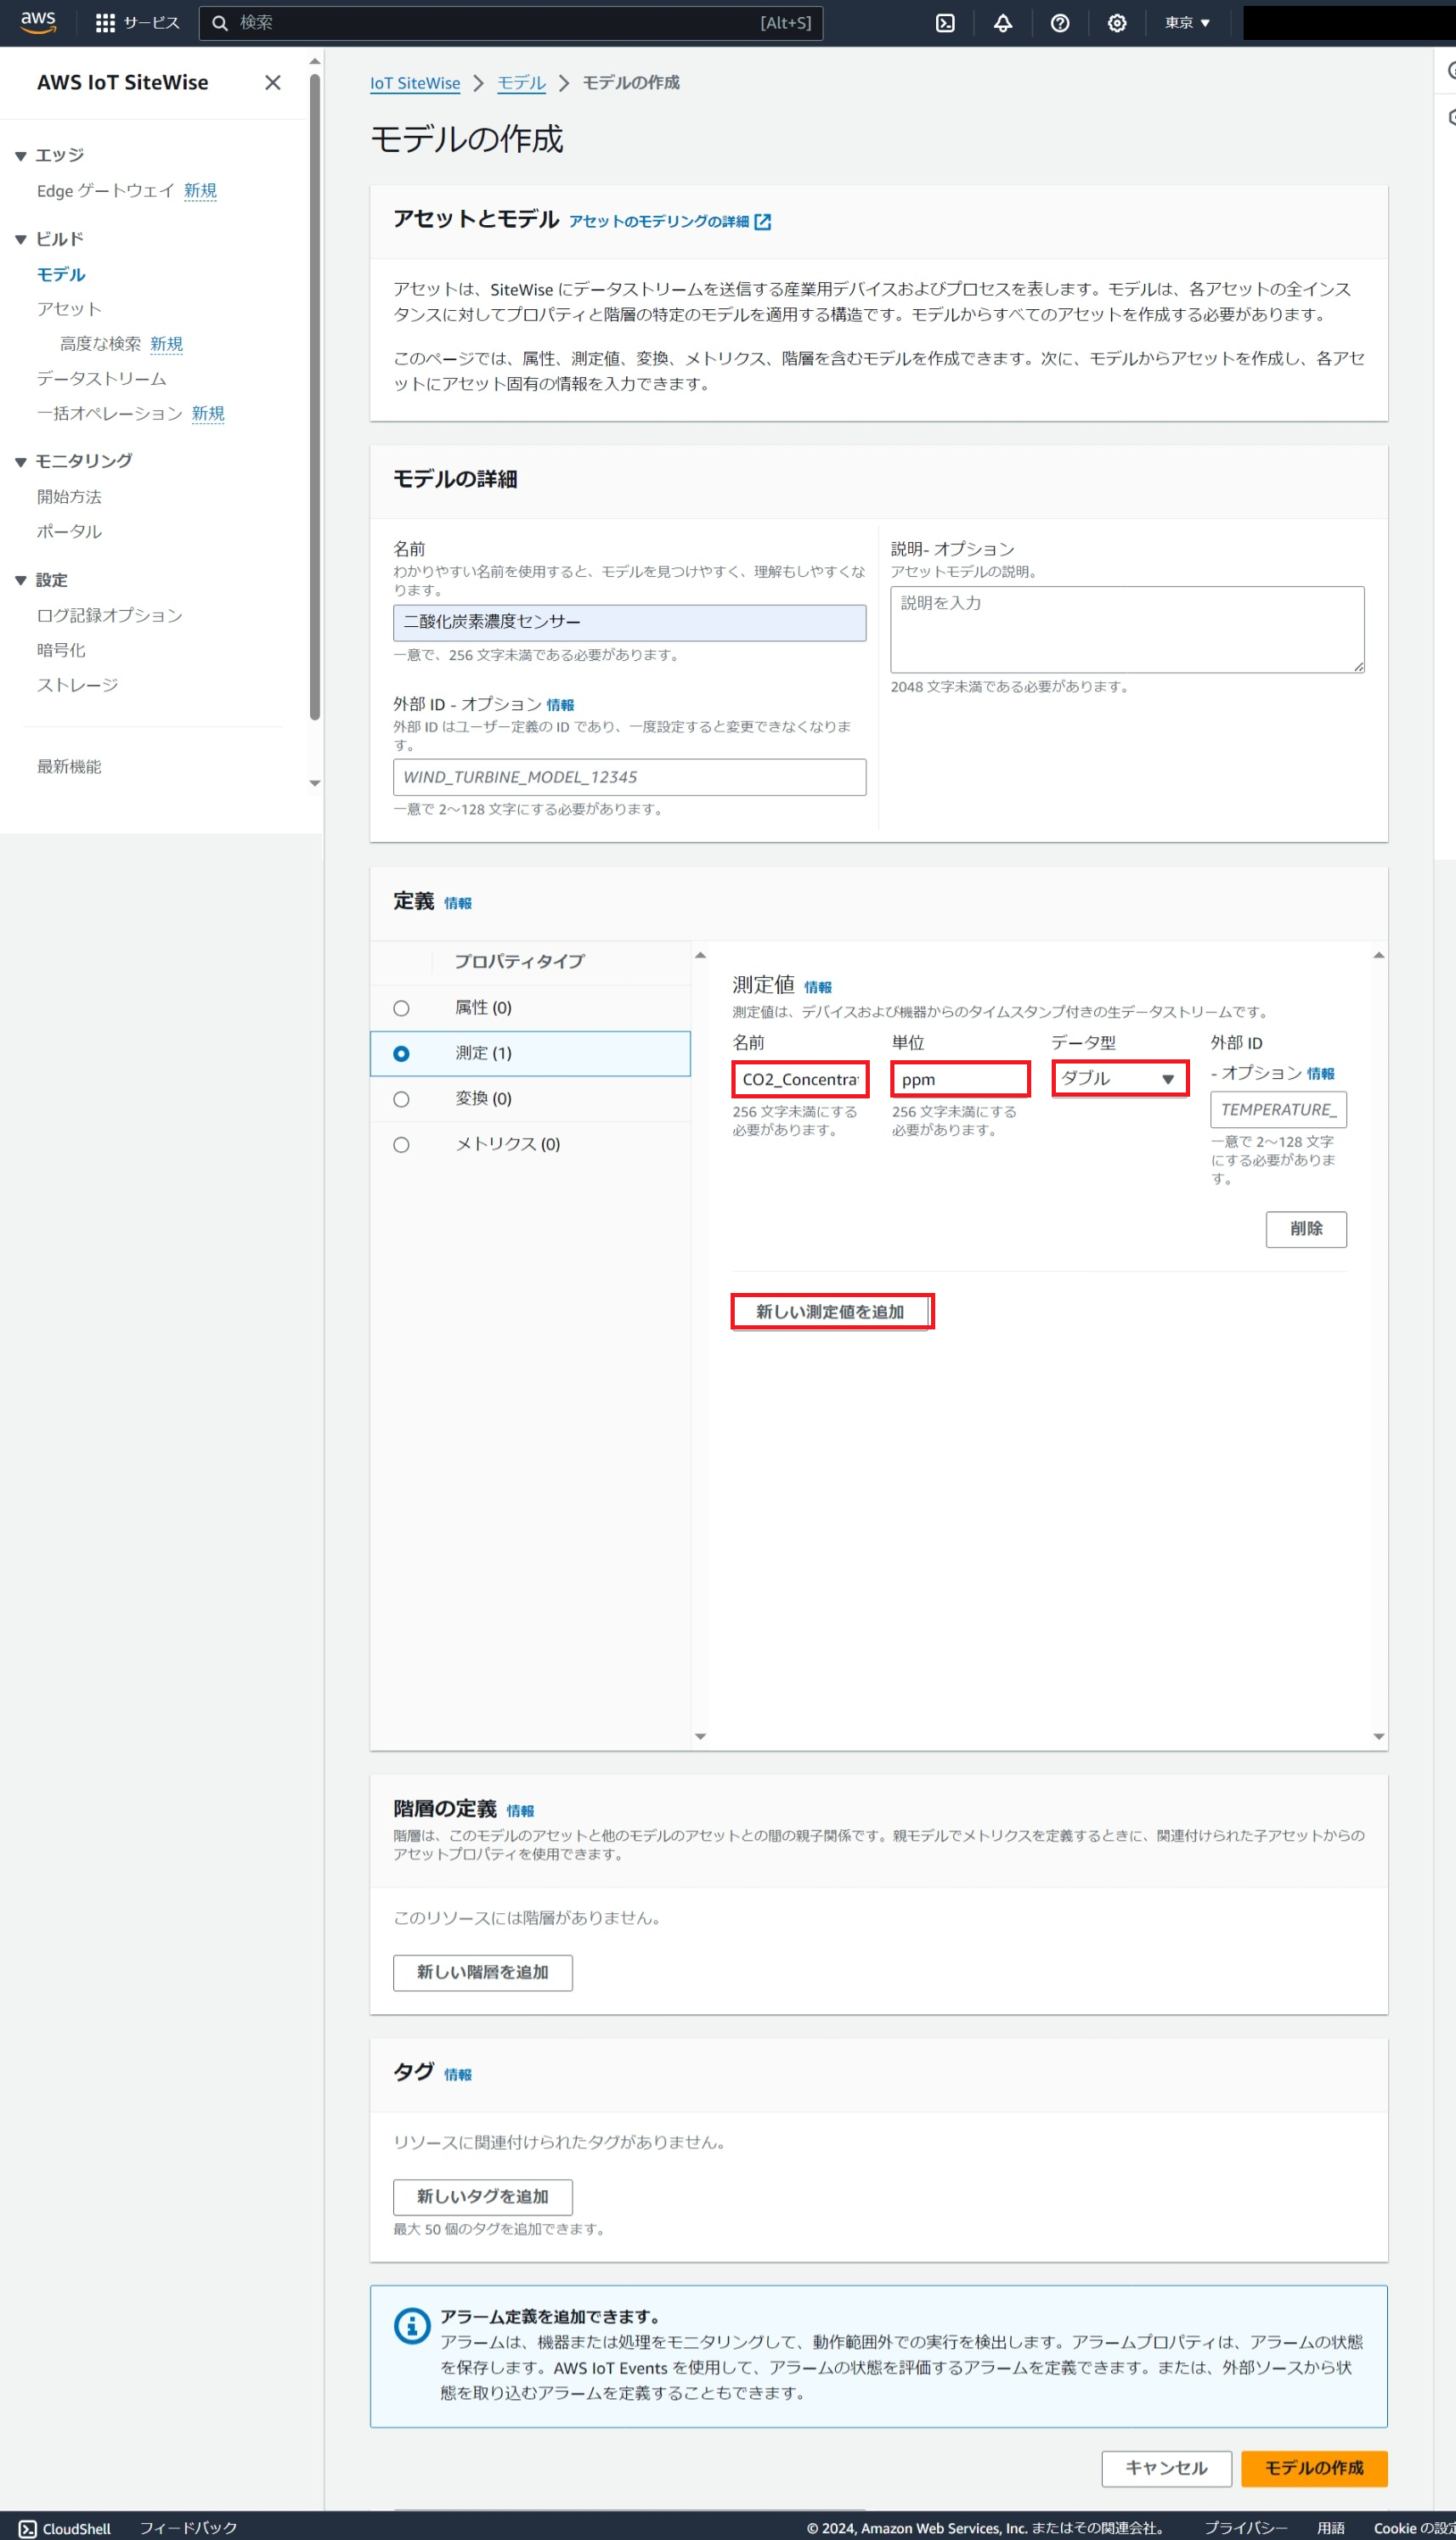Click the IoT SiteWise breadcrumb link
The height and width of the screenshot is (2540, 1456).
[415, 83]
